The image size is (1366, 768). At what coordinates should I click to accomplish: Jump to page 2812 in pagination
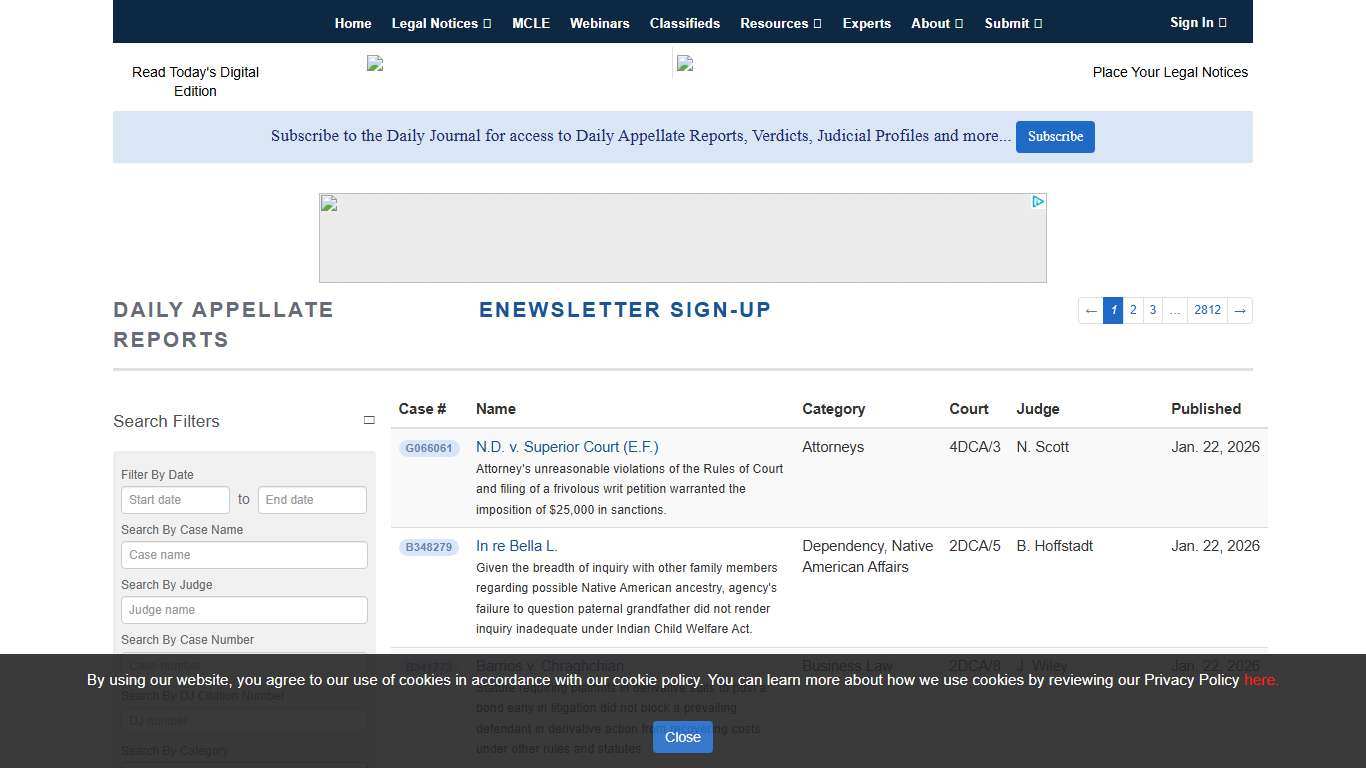coord(1207,311)
